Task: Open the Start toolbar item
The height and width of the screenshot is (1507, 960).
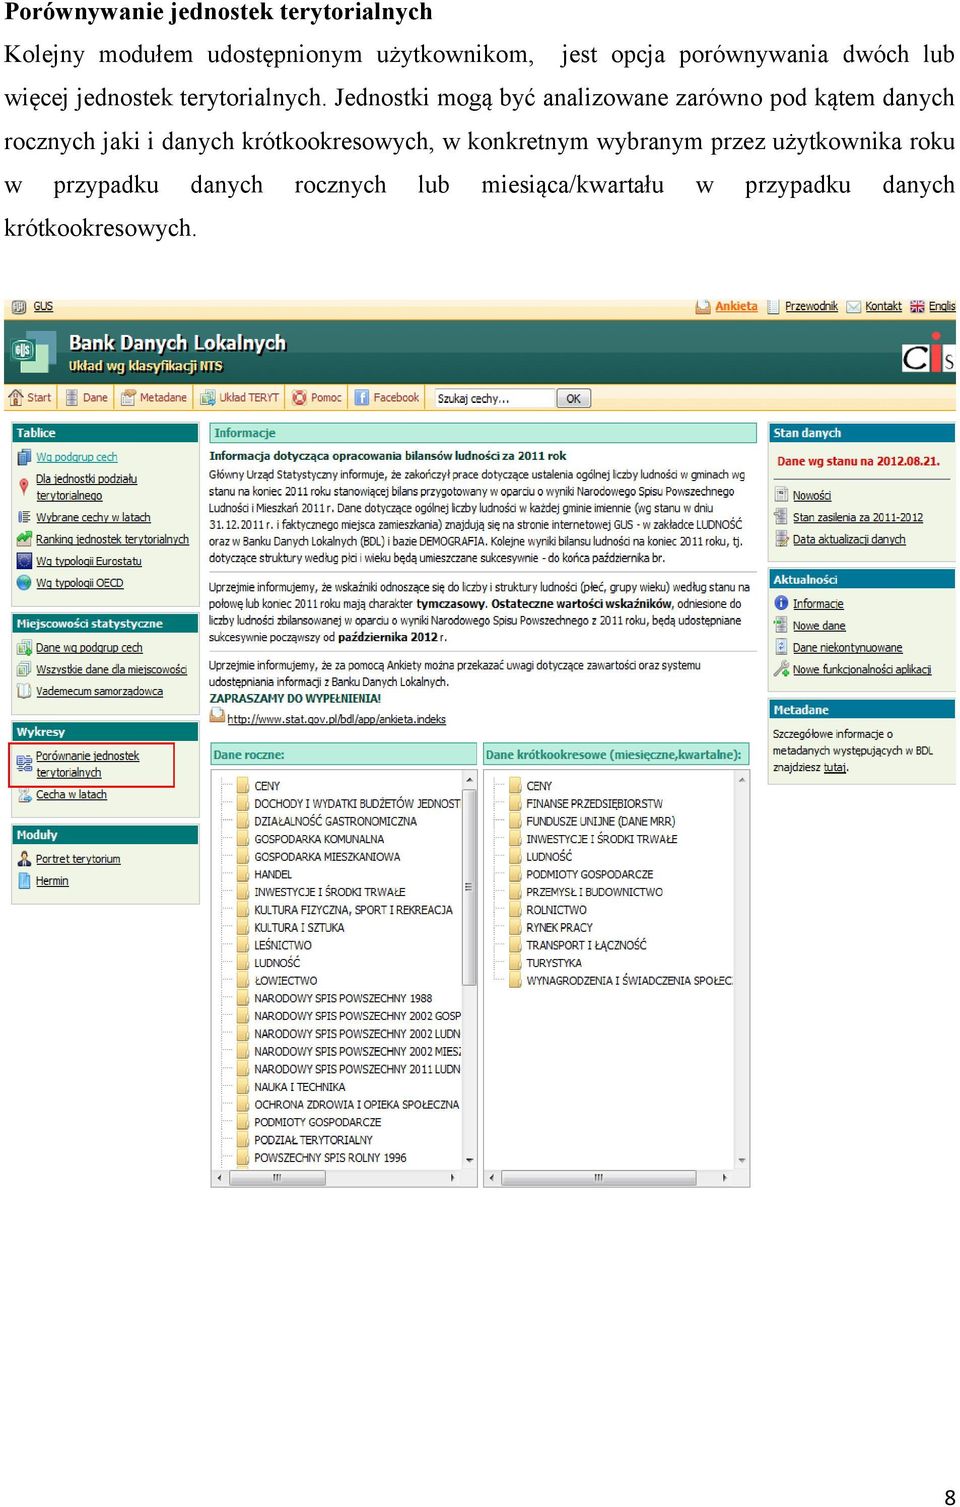Action: (30, 397)
